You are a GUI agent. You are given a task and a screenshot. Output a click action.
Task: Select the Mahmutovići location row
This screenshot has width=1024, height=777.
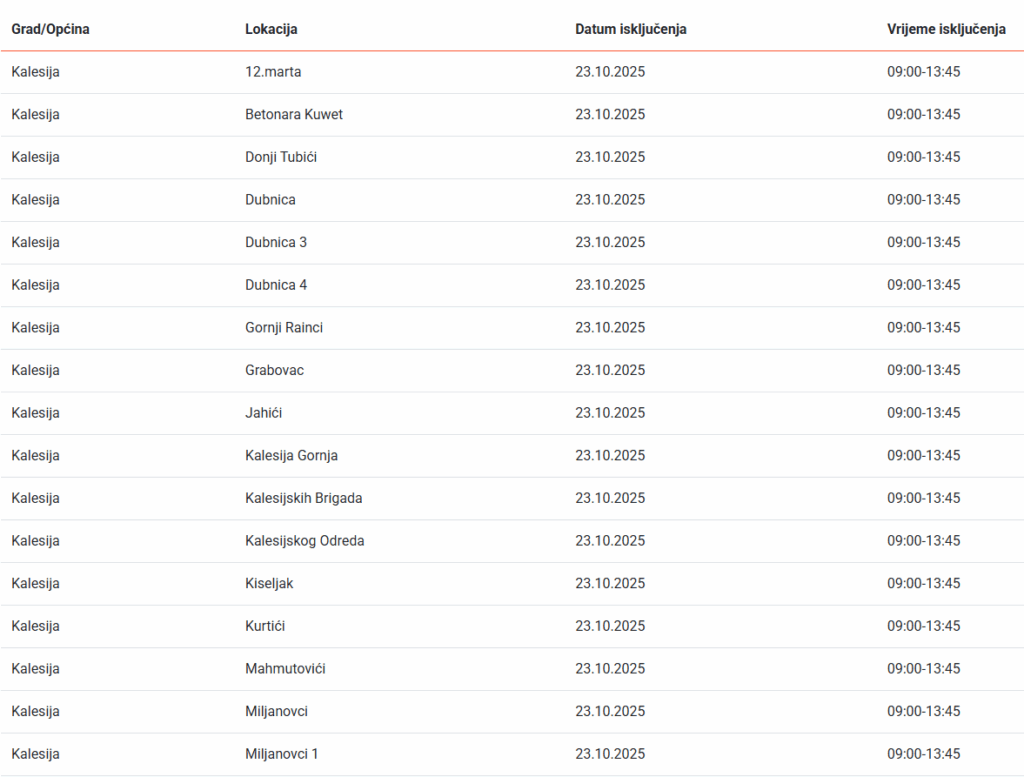click(x=285, y=669)
